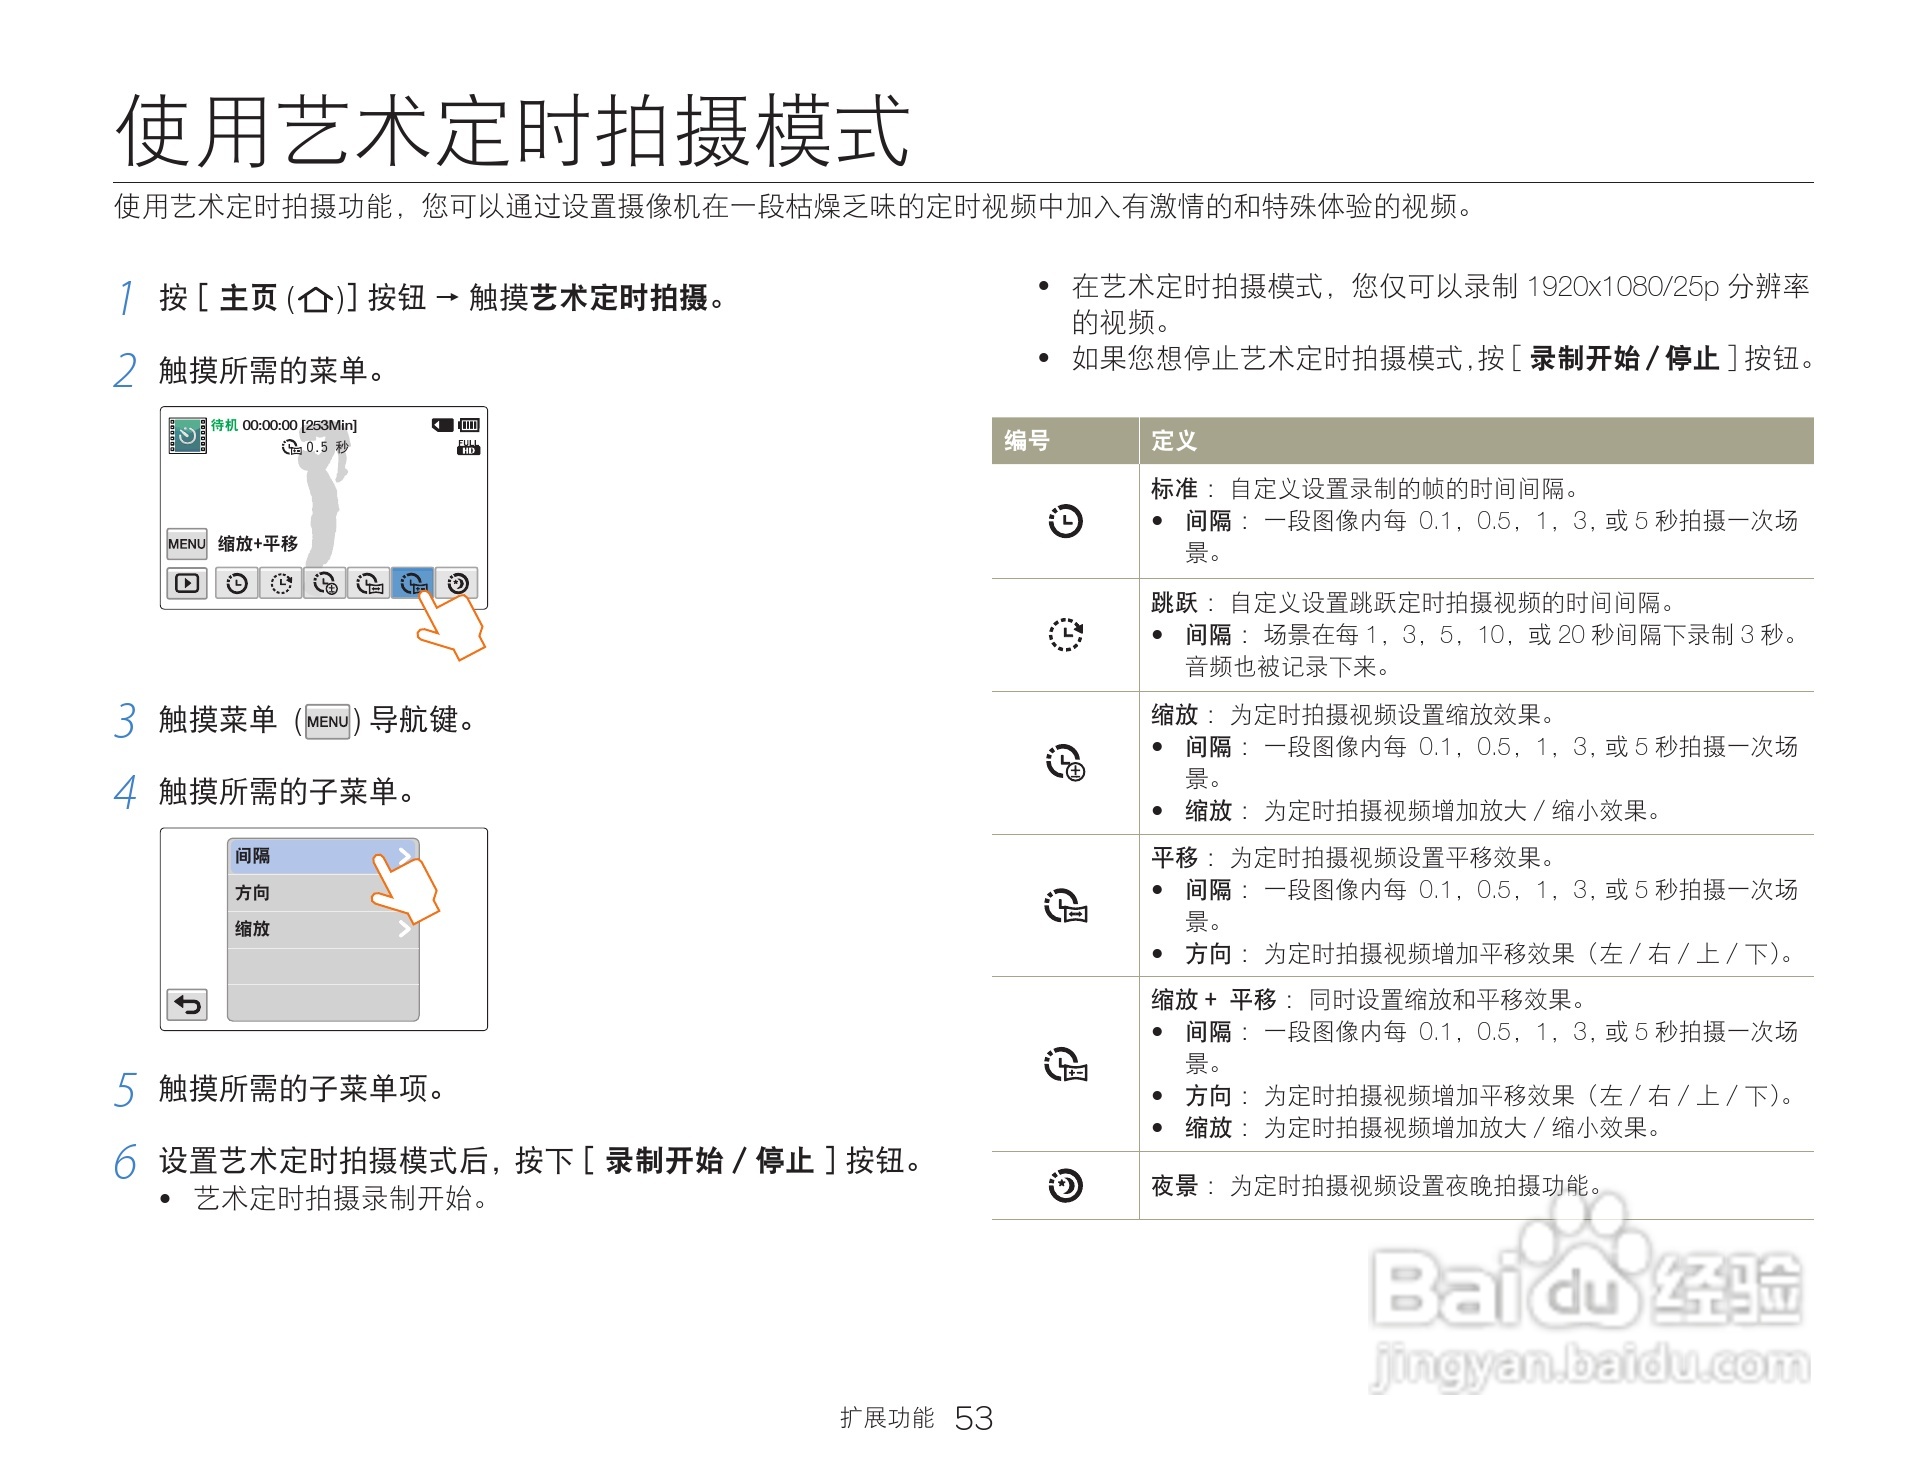Open the 方向 submenu row

[323, 893]
